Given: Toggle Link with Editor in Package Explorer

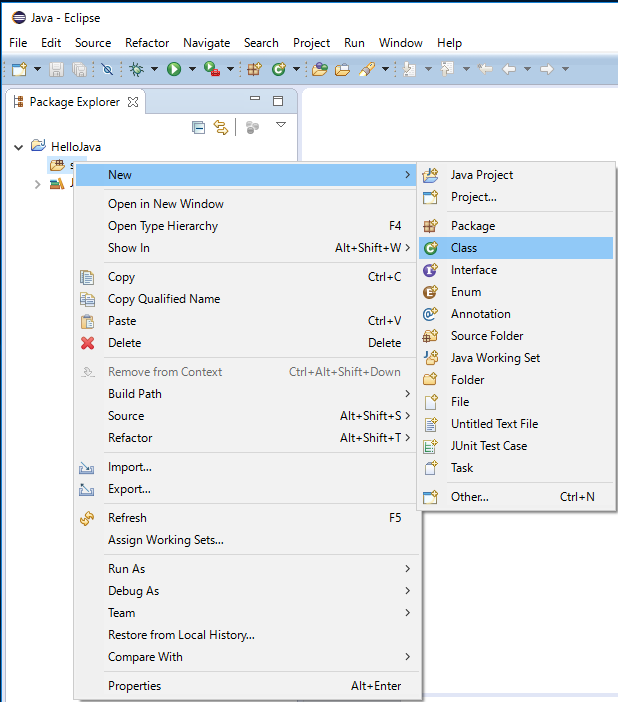Looking at the screenshot, I should pyautogui.click(x=221, y=128).
